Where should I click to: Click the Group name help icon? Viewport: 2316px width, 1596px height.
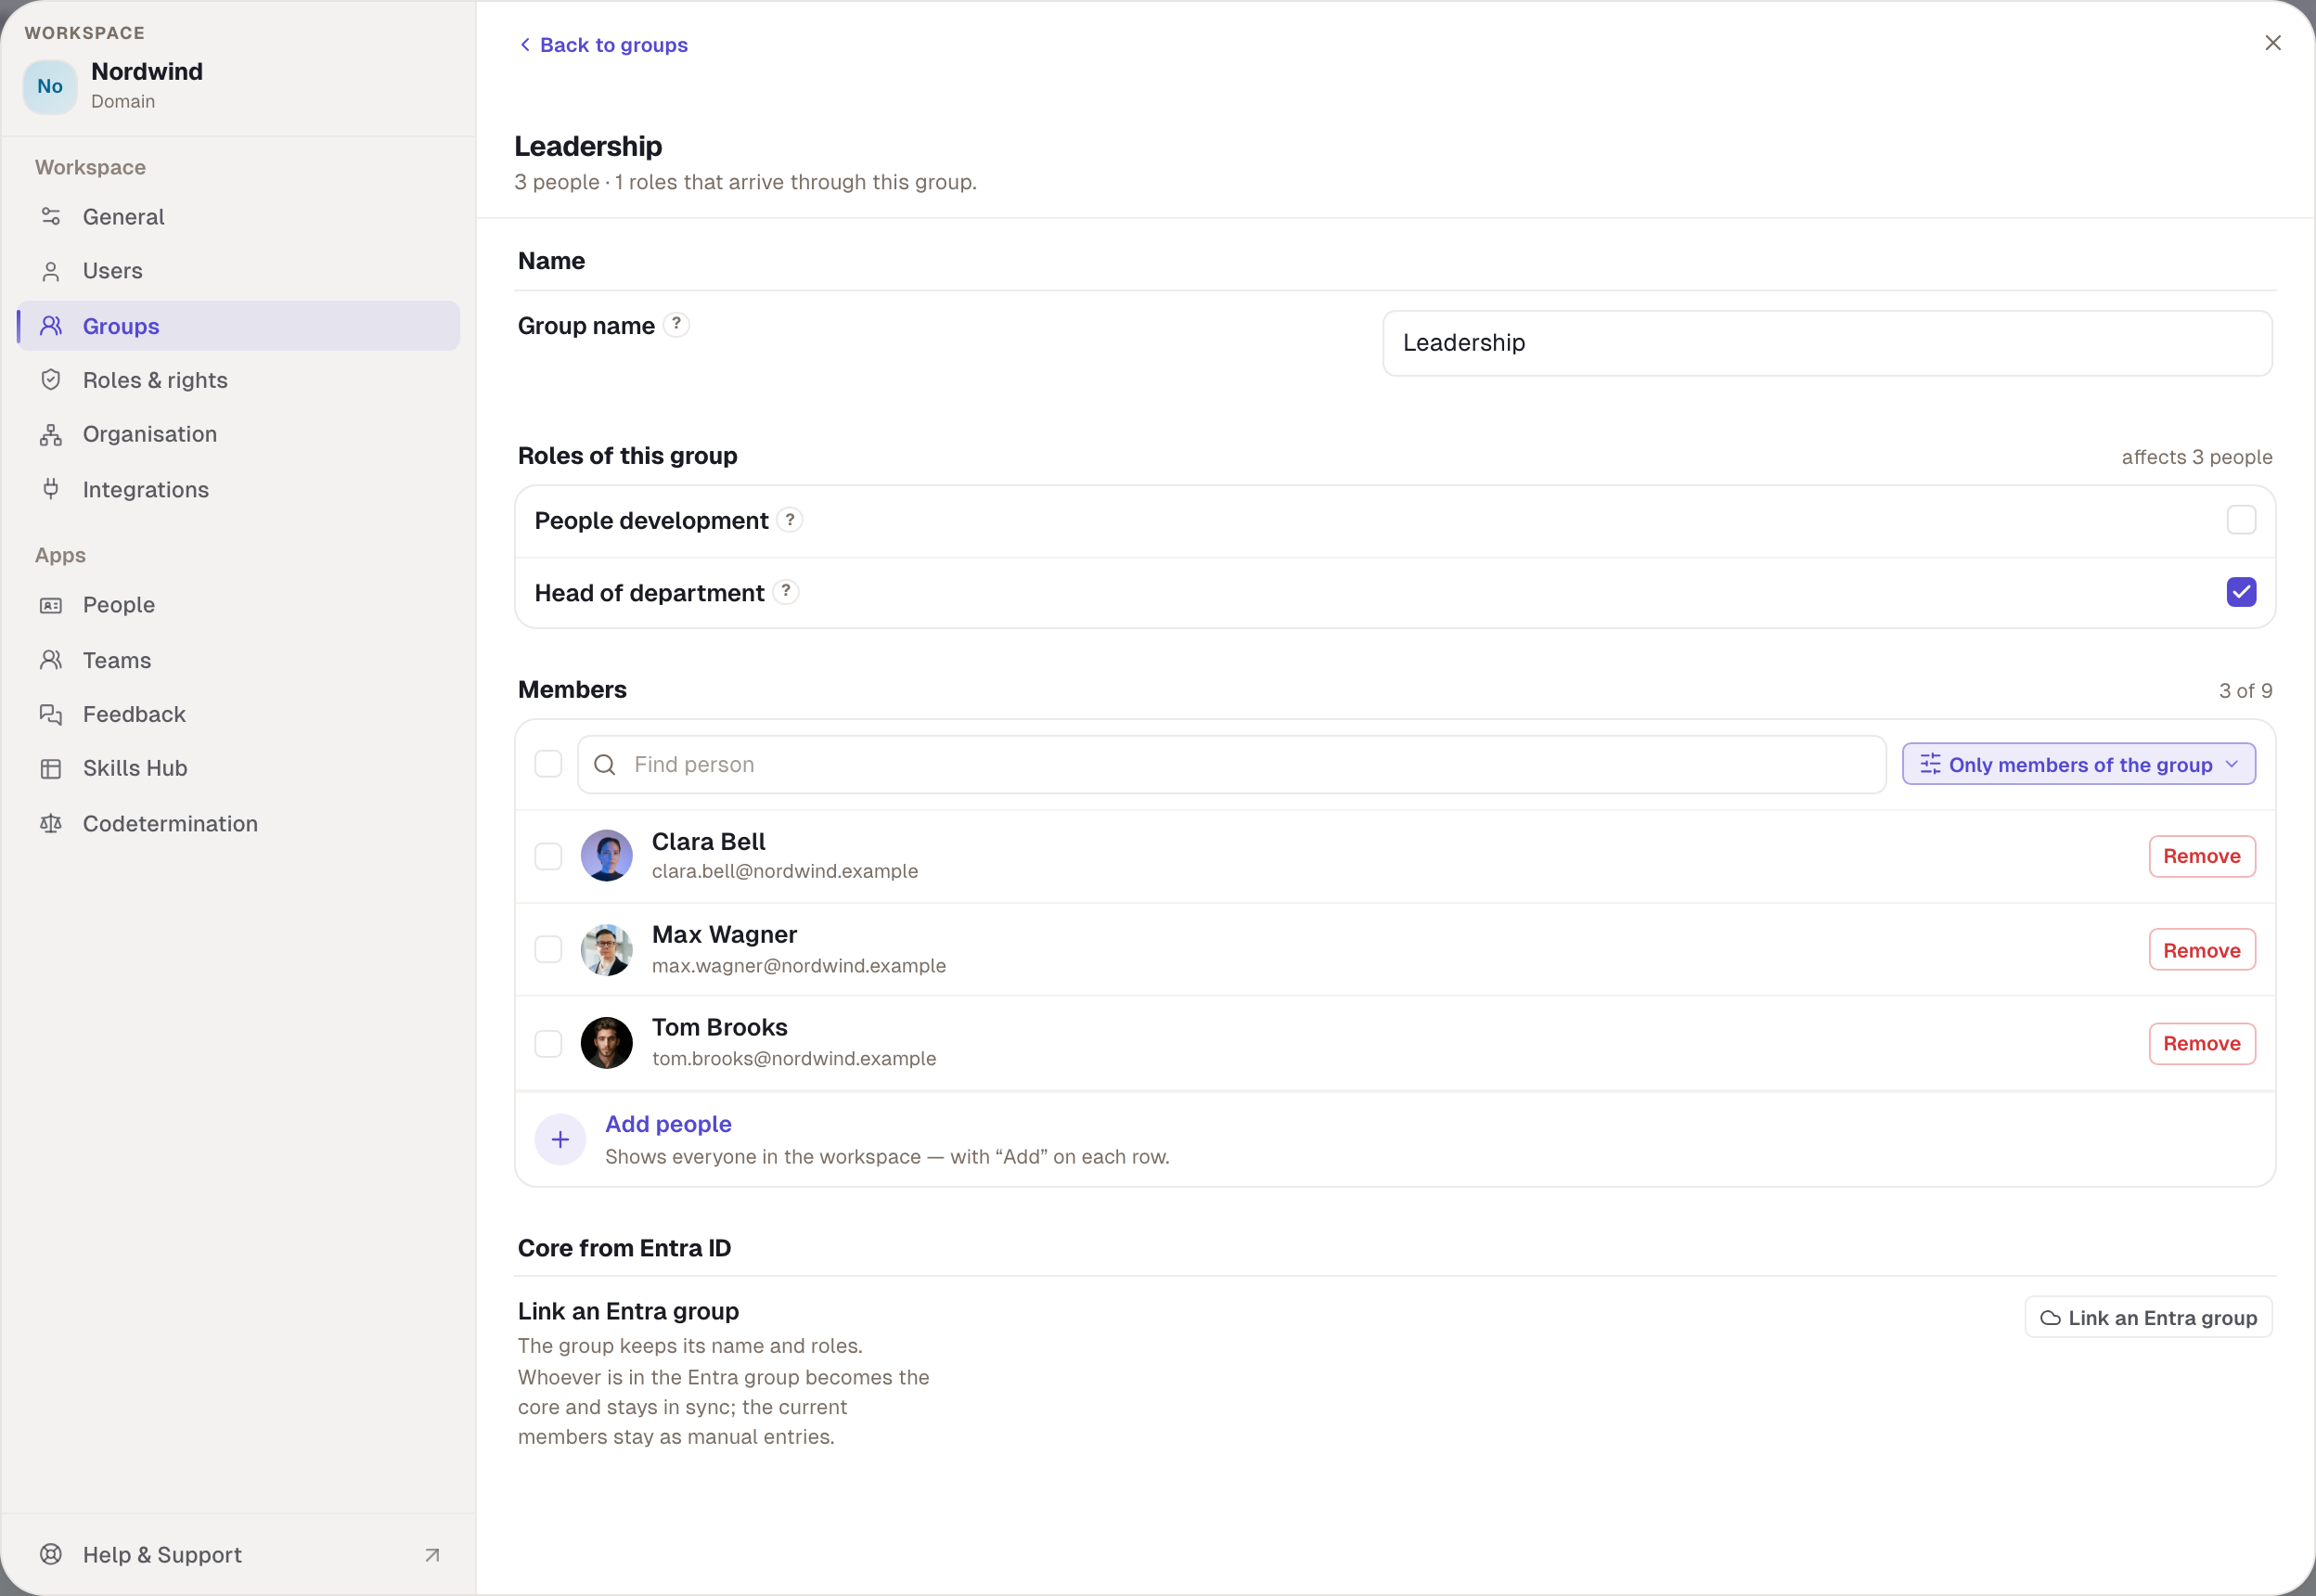coord(676,324)
